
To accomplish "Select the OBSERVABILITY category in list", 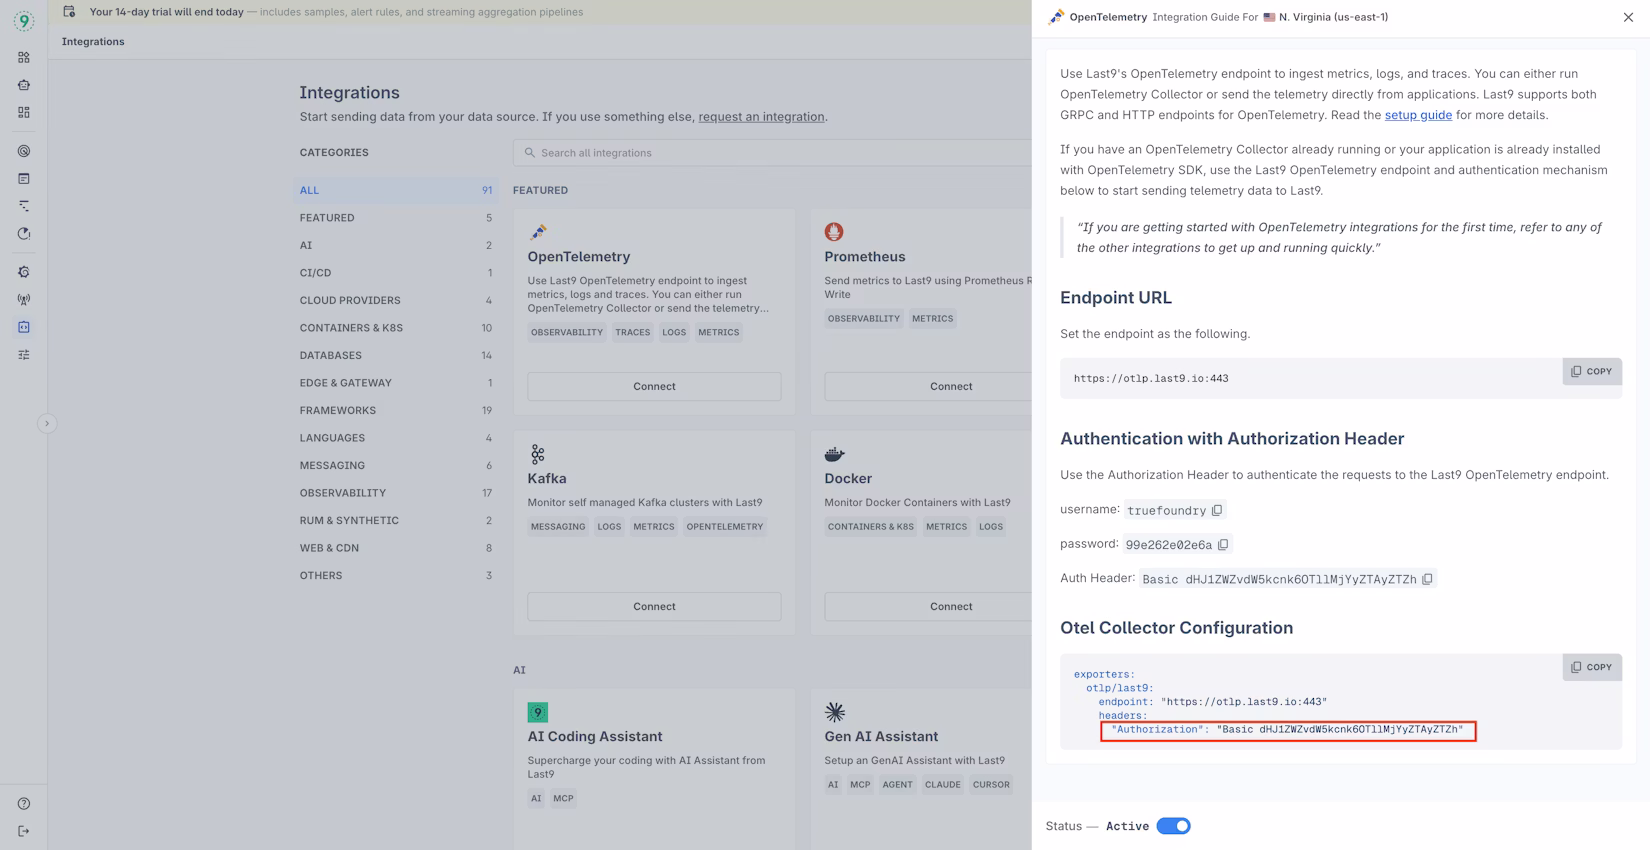I will point(396,493).
